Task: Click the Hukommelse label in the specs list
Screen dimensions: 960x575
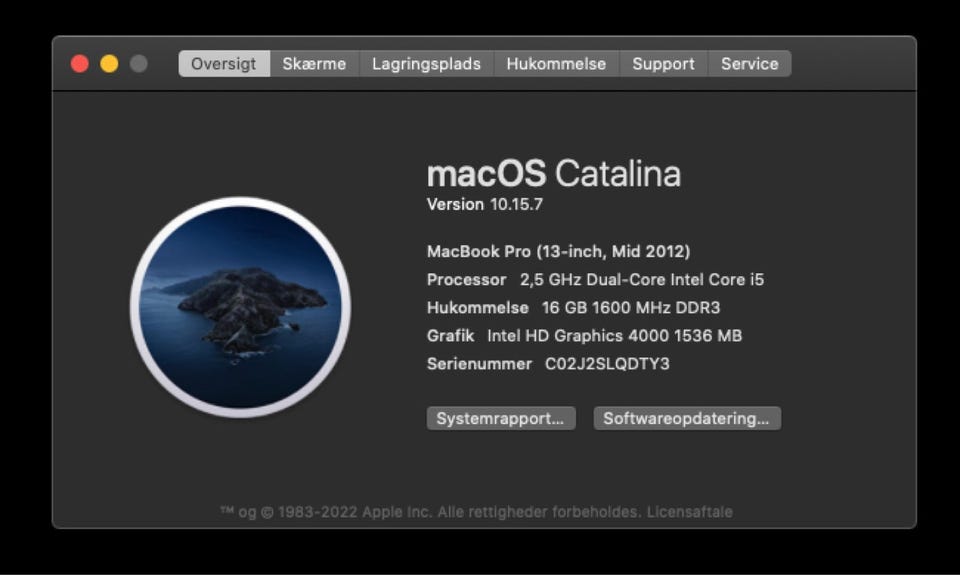Action: [x=478, y=307]
